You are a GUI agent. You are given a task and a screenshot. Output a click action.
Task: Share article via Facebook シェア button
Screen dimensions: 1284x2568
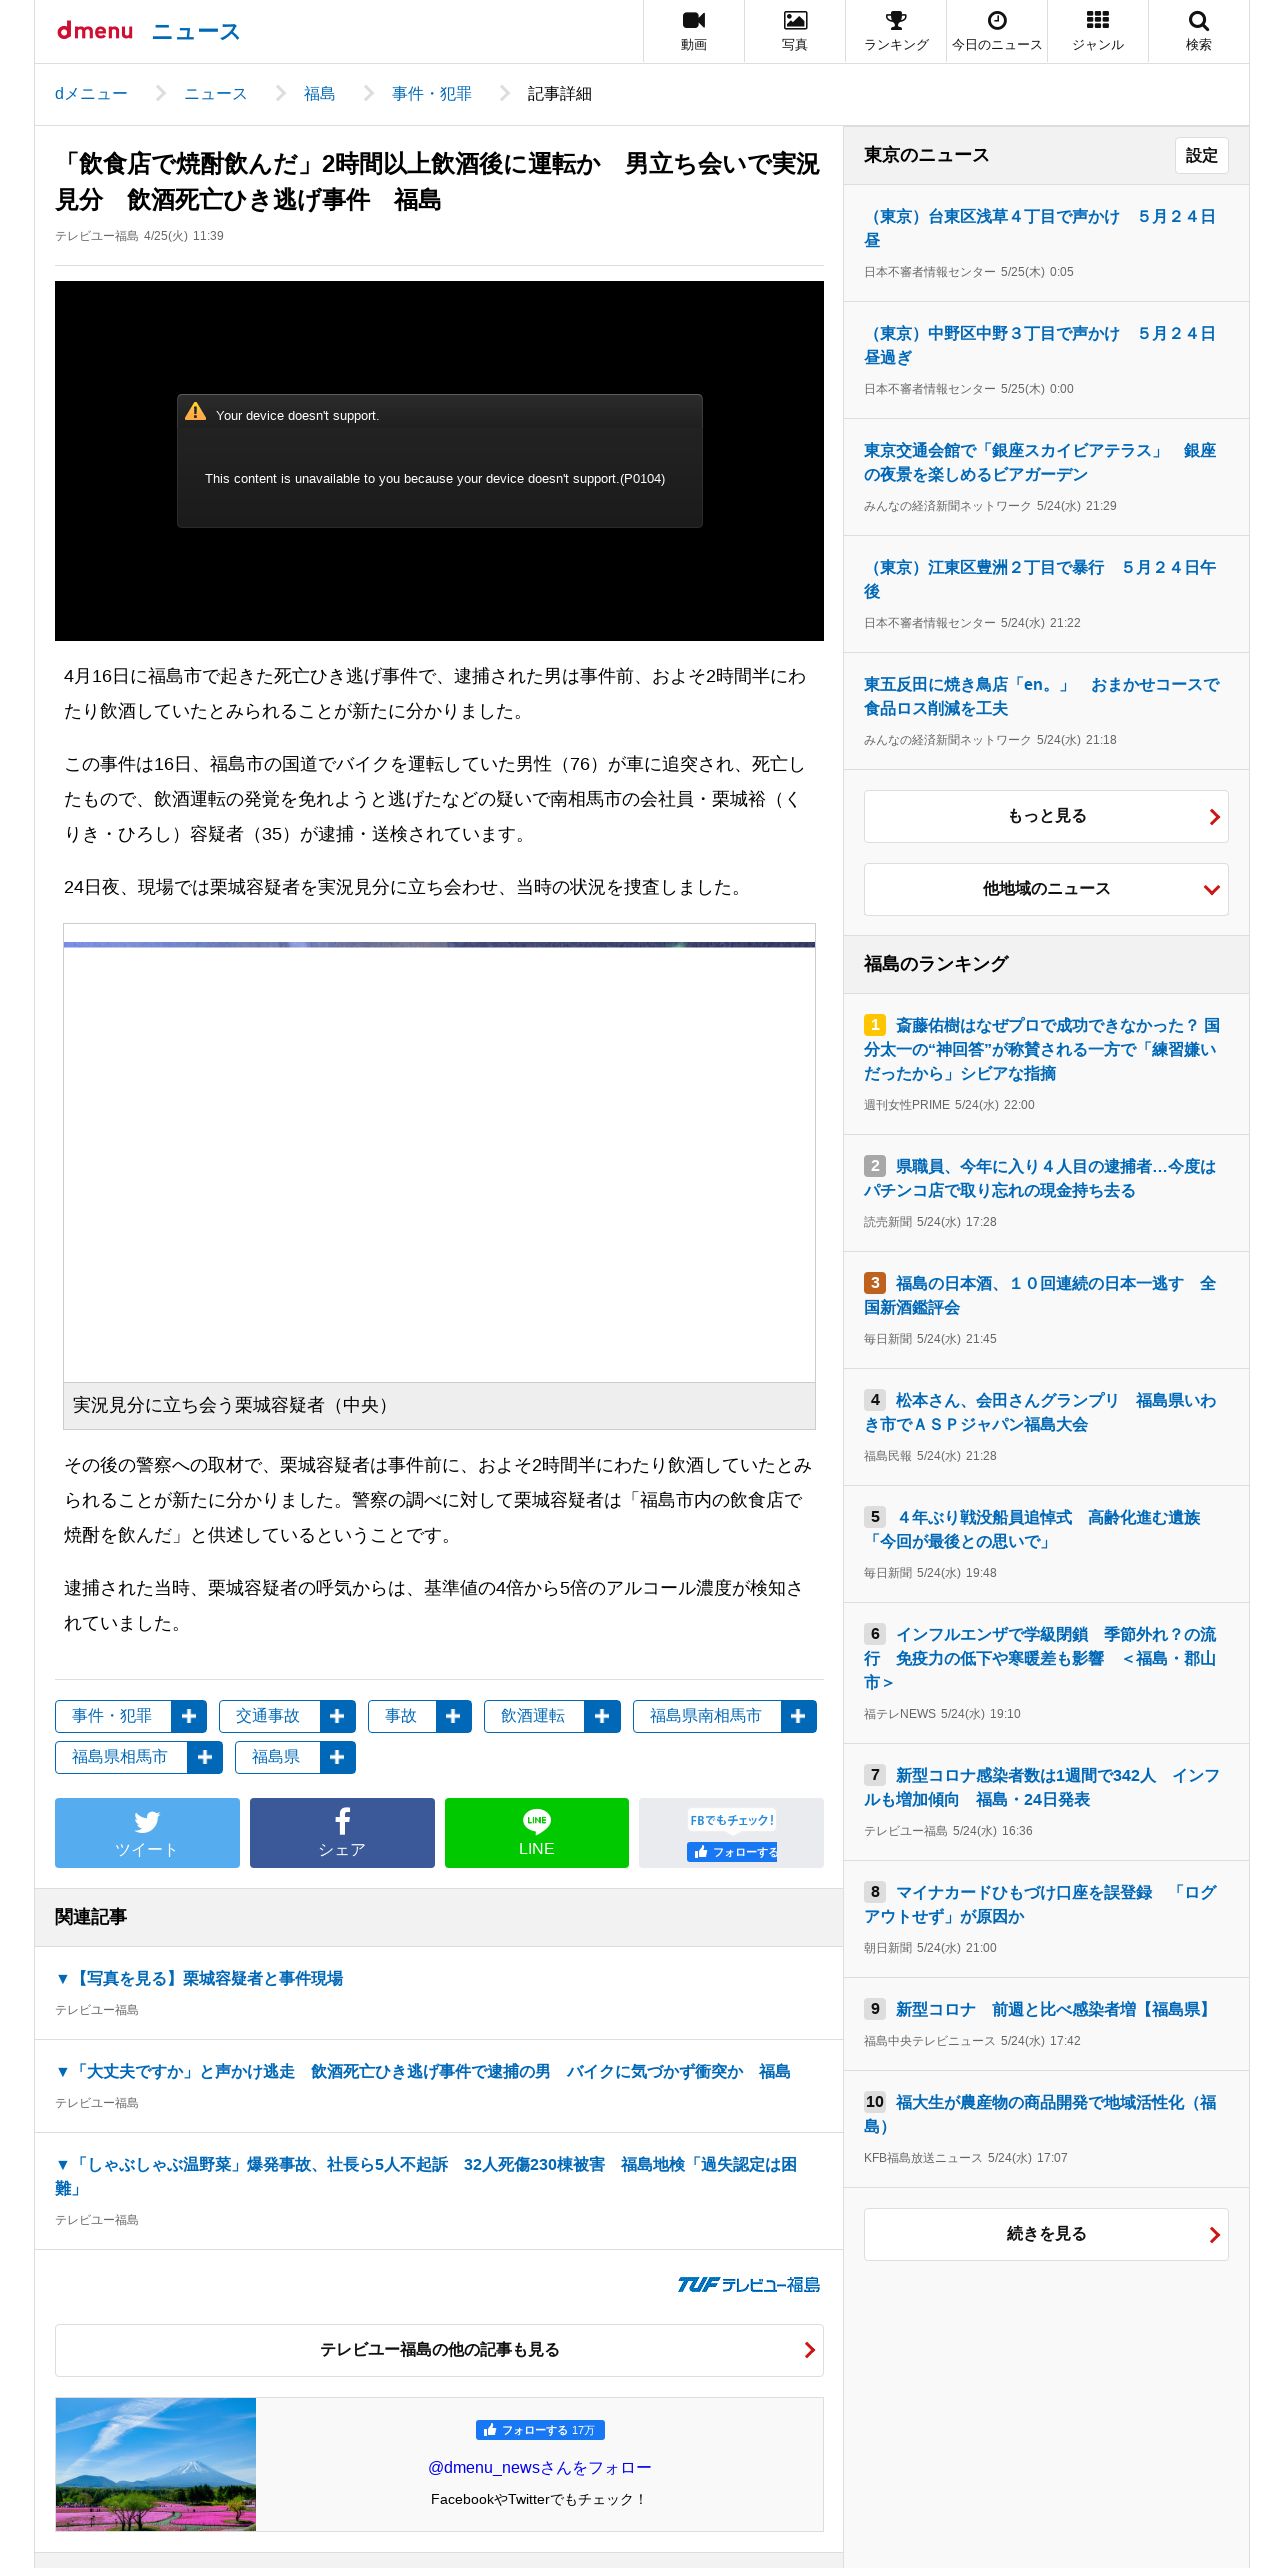[x=342, y=1832]
